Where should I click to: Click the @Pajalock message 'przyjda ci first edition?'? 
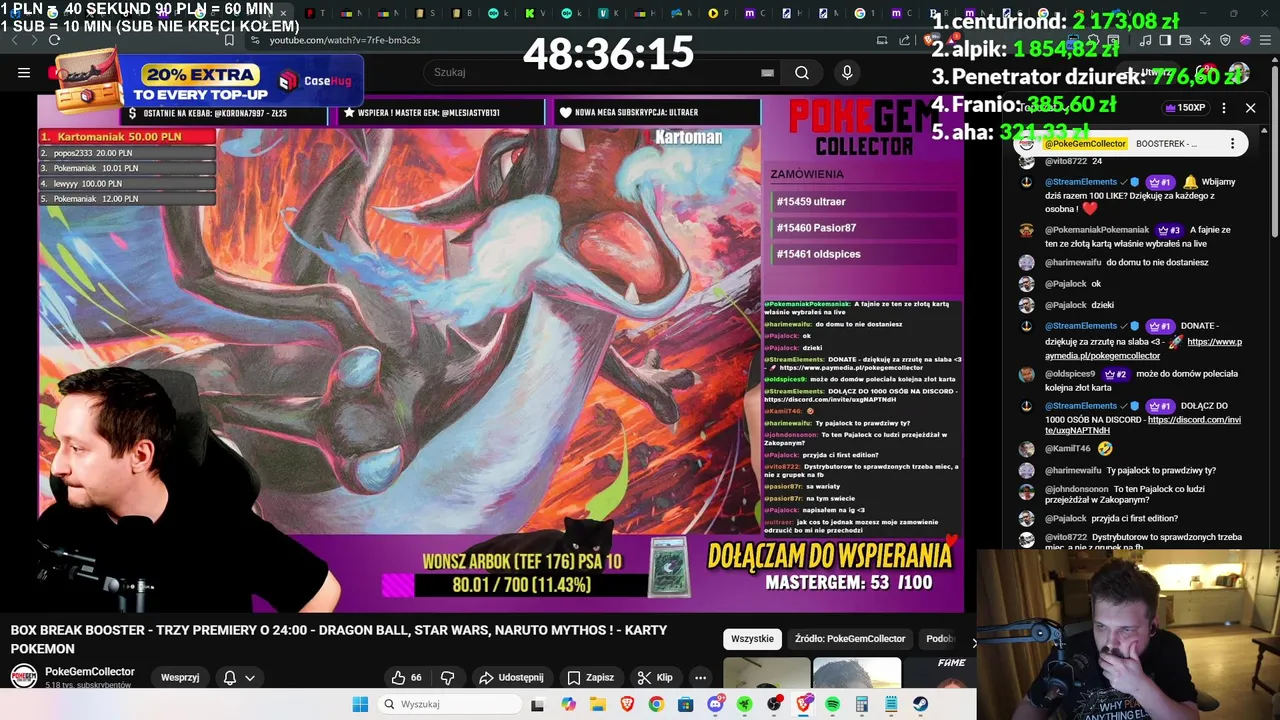tap(1134, 518)
